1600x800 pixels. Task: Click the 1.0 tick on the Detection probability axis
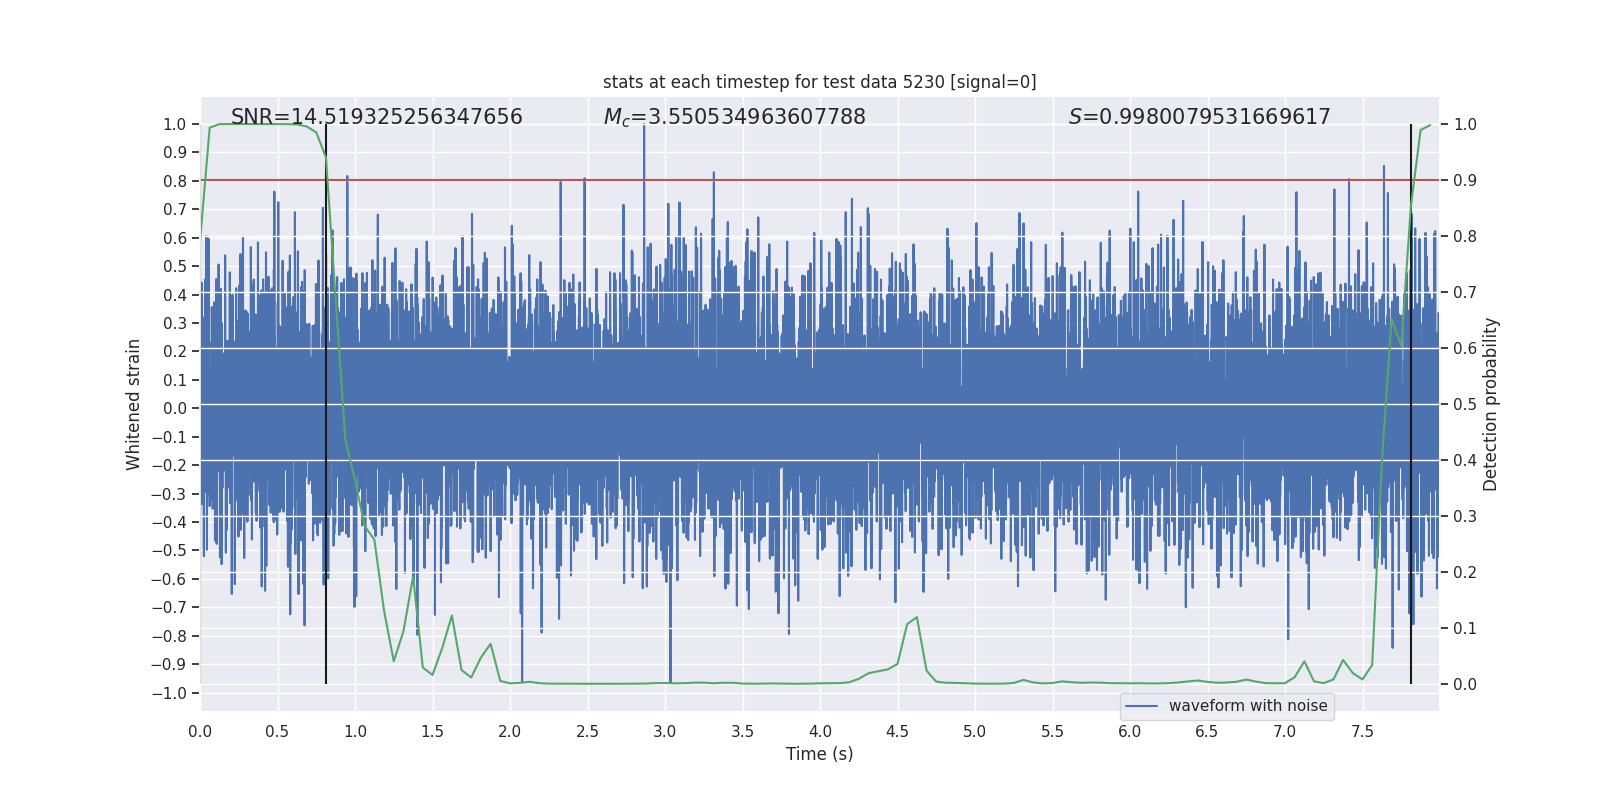pos(1465,125)
